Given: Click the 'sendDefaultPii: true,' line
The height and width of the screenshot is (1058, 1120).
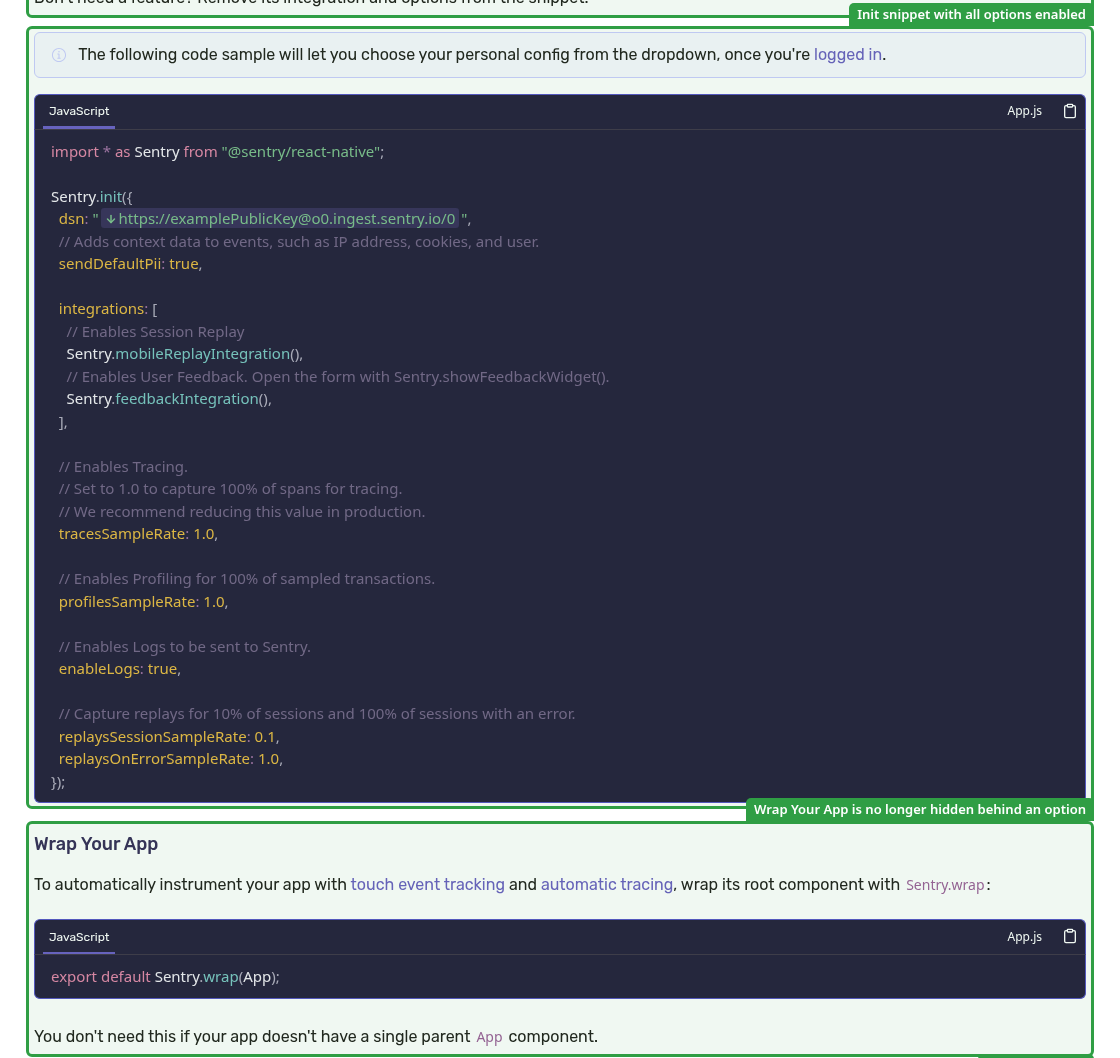Looking at the screenshot, I should 130,264.
